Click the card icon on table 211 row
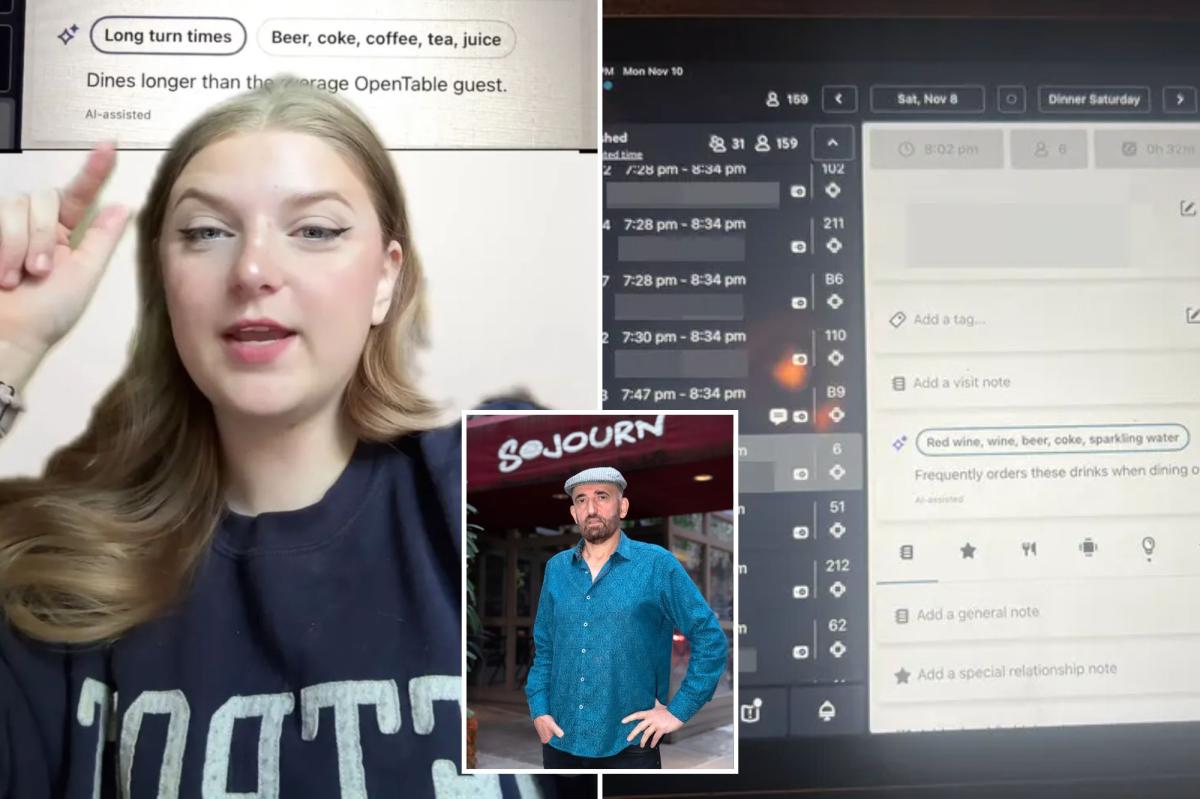This screenshot has height=799, width=1200. (x=800, y=246)
